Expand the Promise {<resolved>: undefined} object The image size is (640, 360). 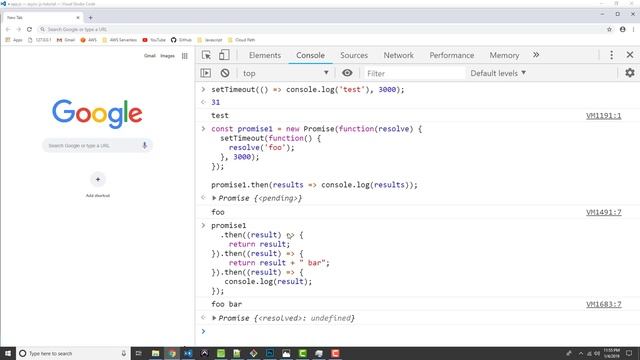point(214,318)
